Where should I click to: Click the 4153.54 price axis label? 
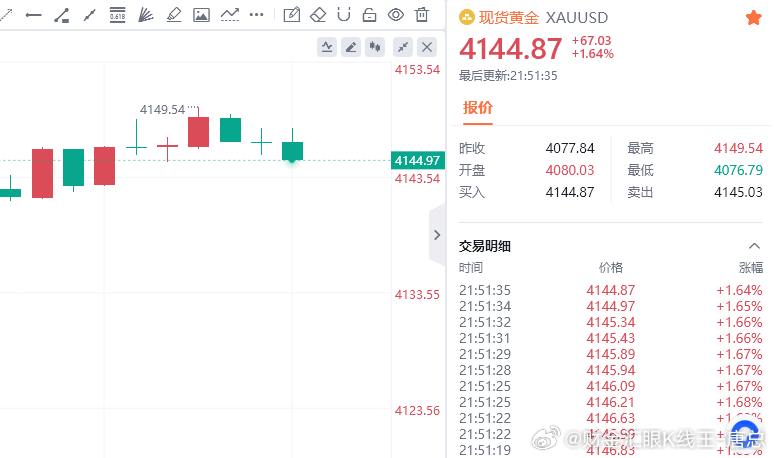[x=417, y=70]
